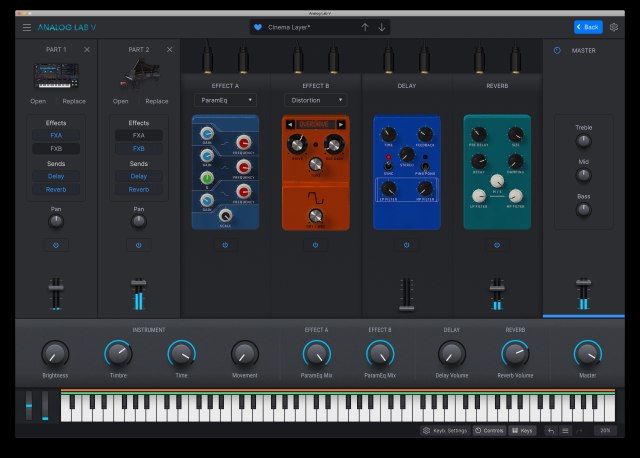Click the Master power icon
Viewport: 640px width, 458px height.
click(557, 51)
